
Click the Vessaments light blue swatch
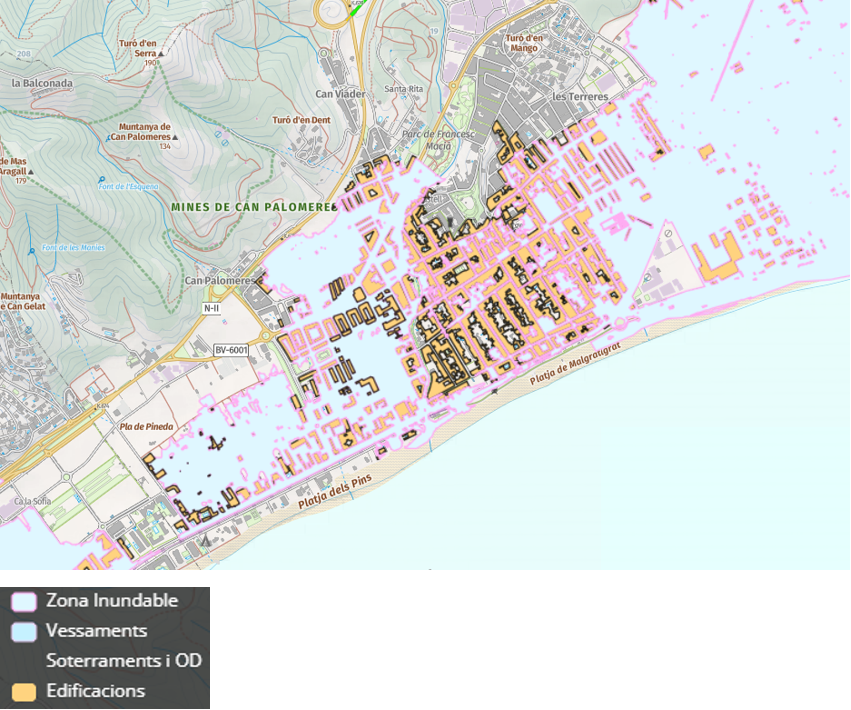25,632
